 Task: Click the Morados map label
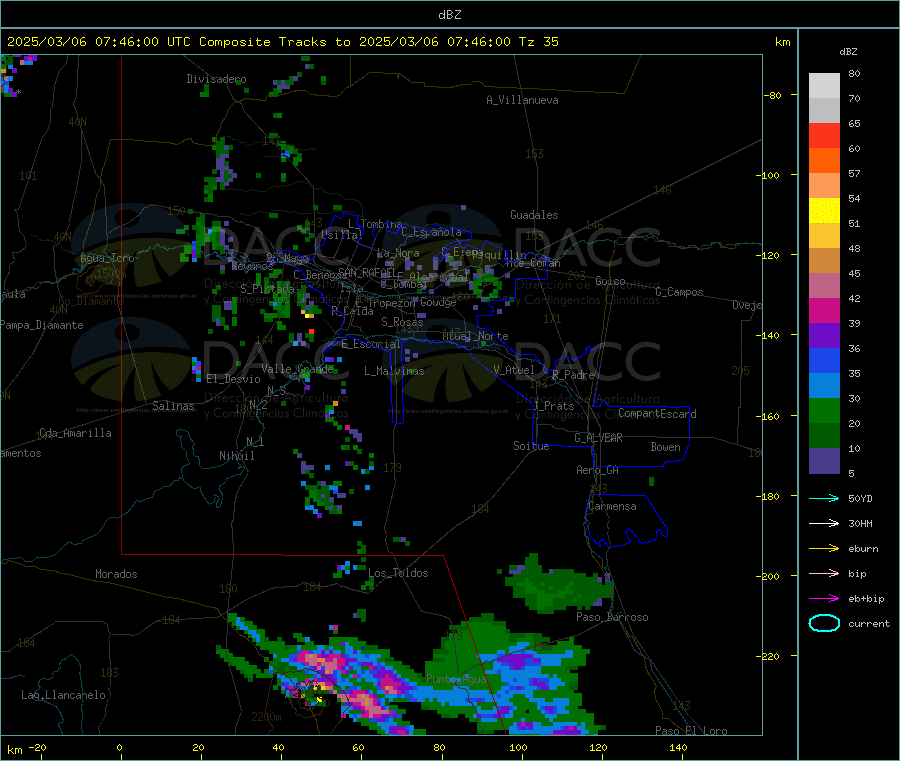(117, 574)
